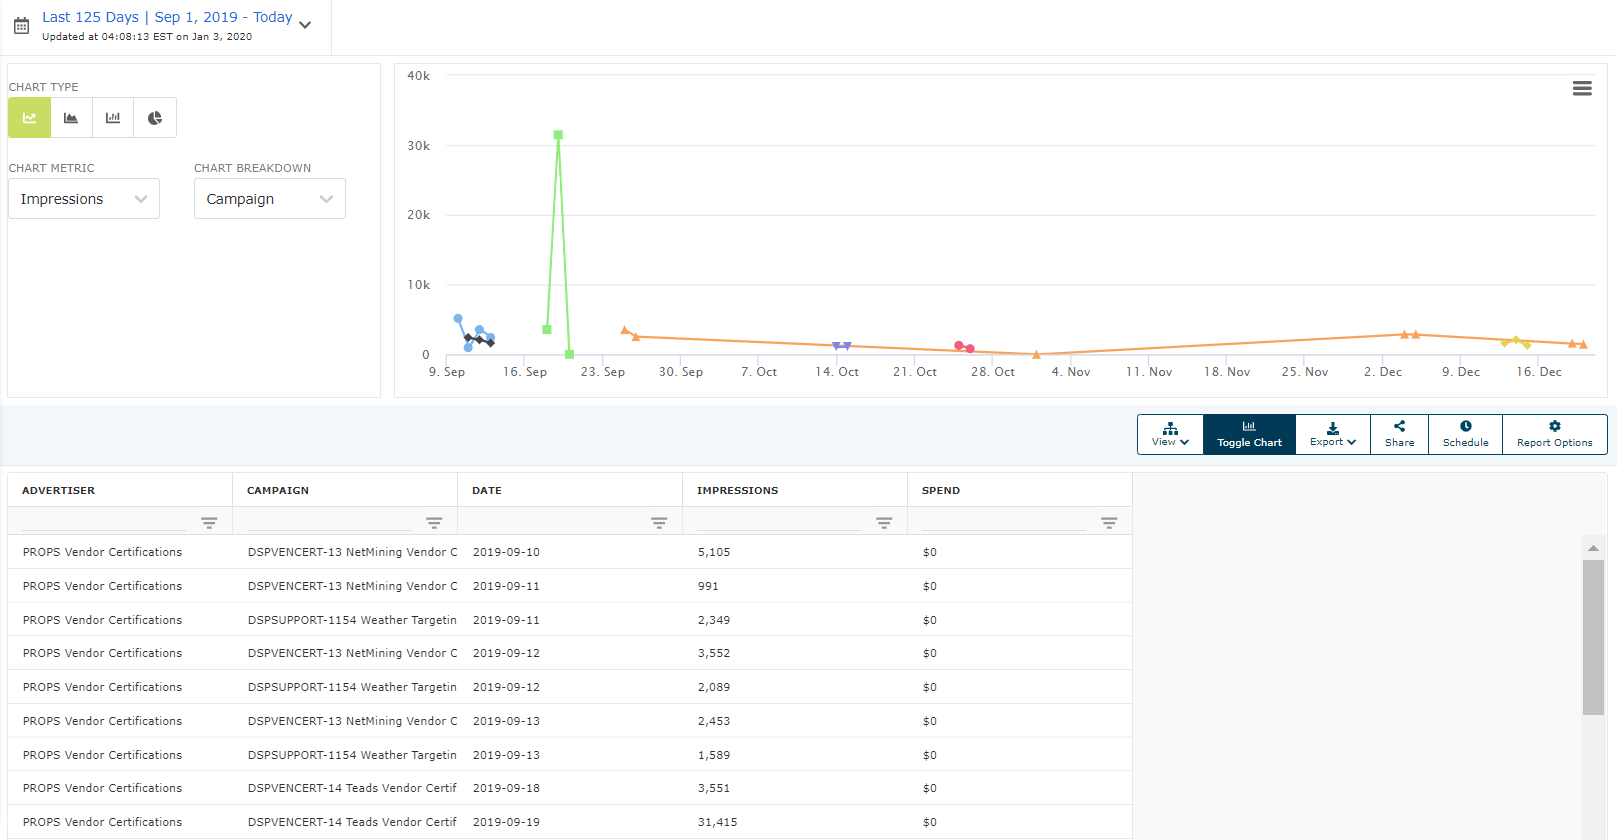The width and height of the screenshot is (1617, 840).
Task: Open the chart hamburger menu
Action: click(x=1582, y=88)
